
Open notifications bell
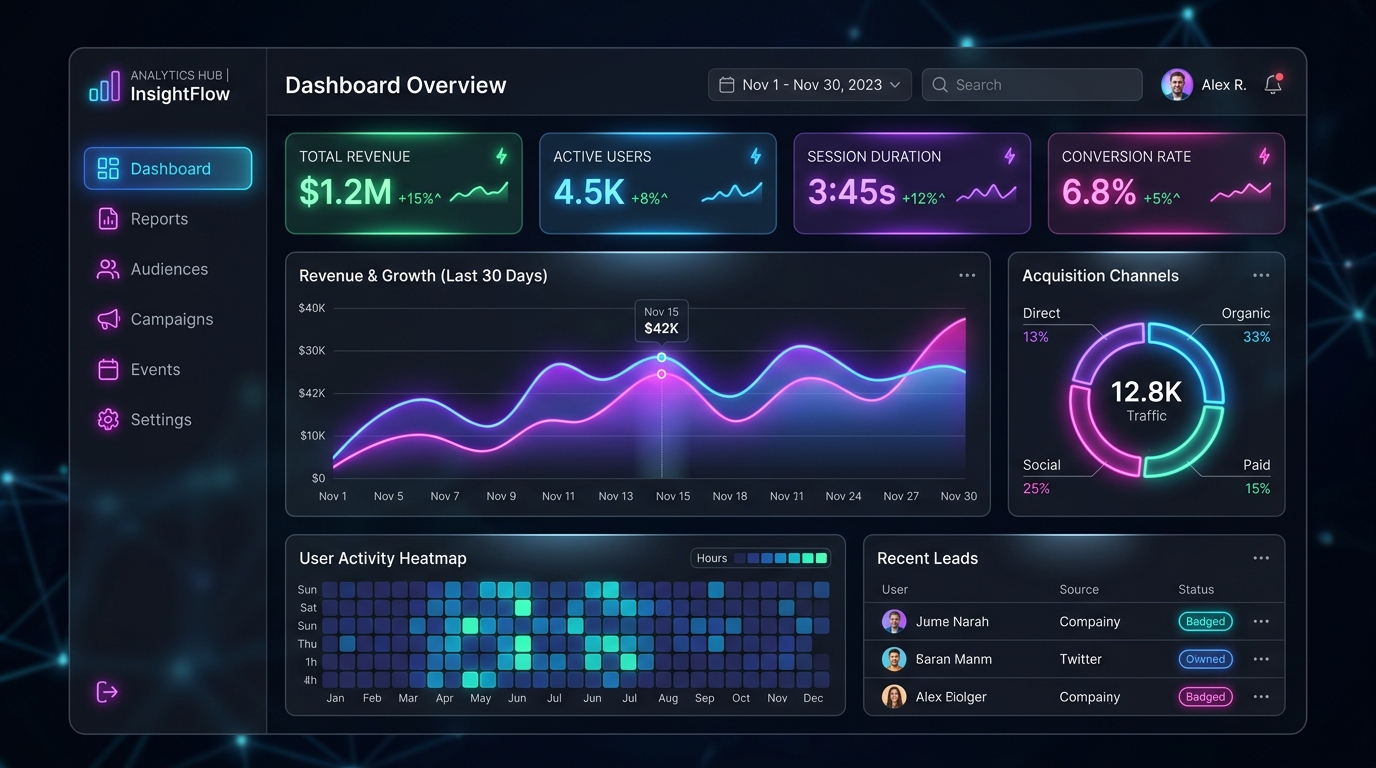pyautogui.click(x=1273, y=84)
